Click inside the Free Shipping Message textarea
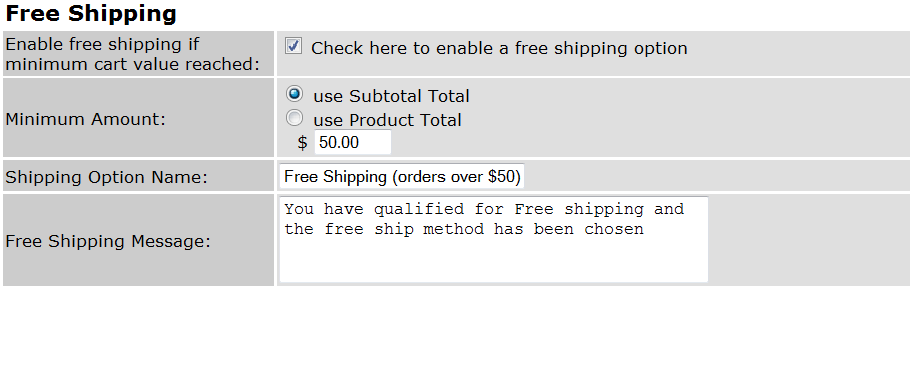The width and height of the screenshot is (914, 365). pos(494,239)
